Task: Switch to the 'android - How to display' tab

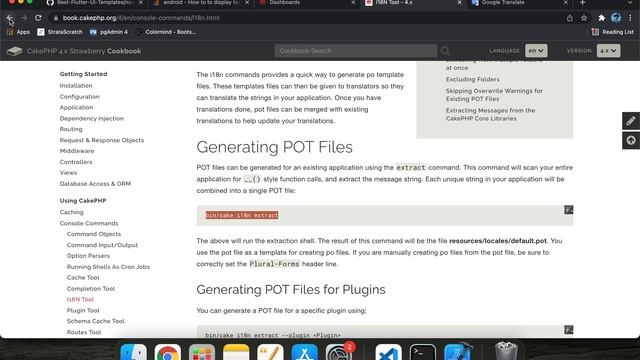Action: click(x=200, y=3)
